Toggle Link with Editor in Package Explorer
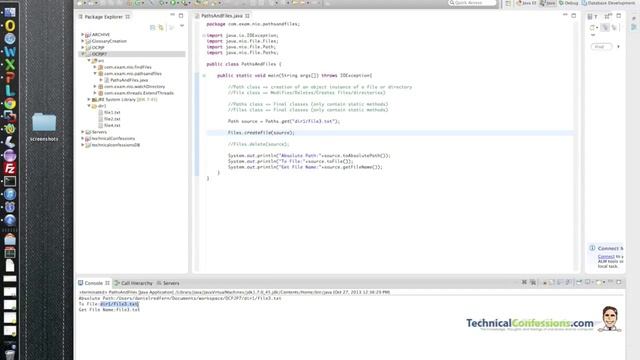Screen dimensions: 640x360 point(161,27)
